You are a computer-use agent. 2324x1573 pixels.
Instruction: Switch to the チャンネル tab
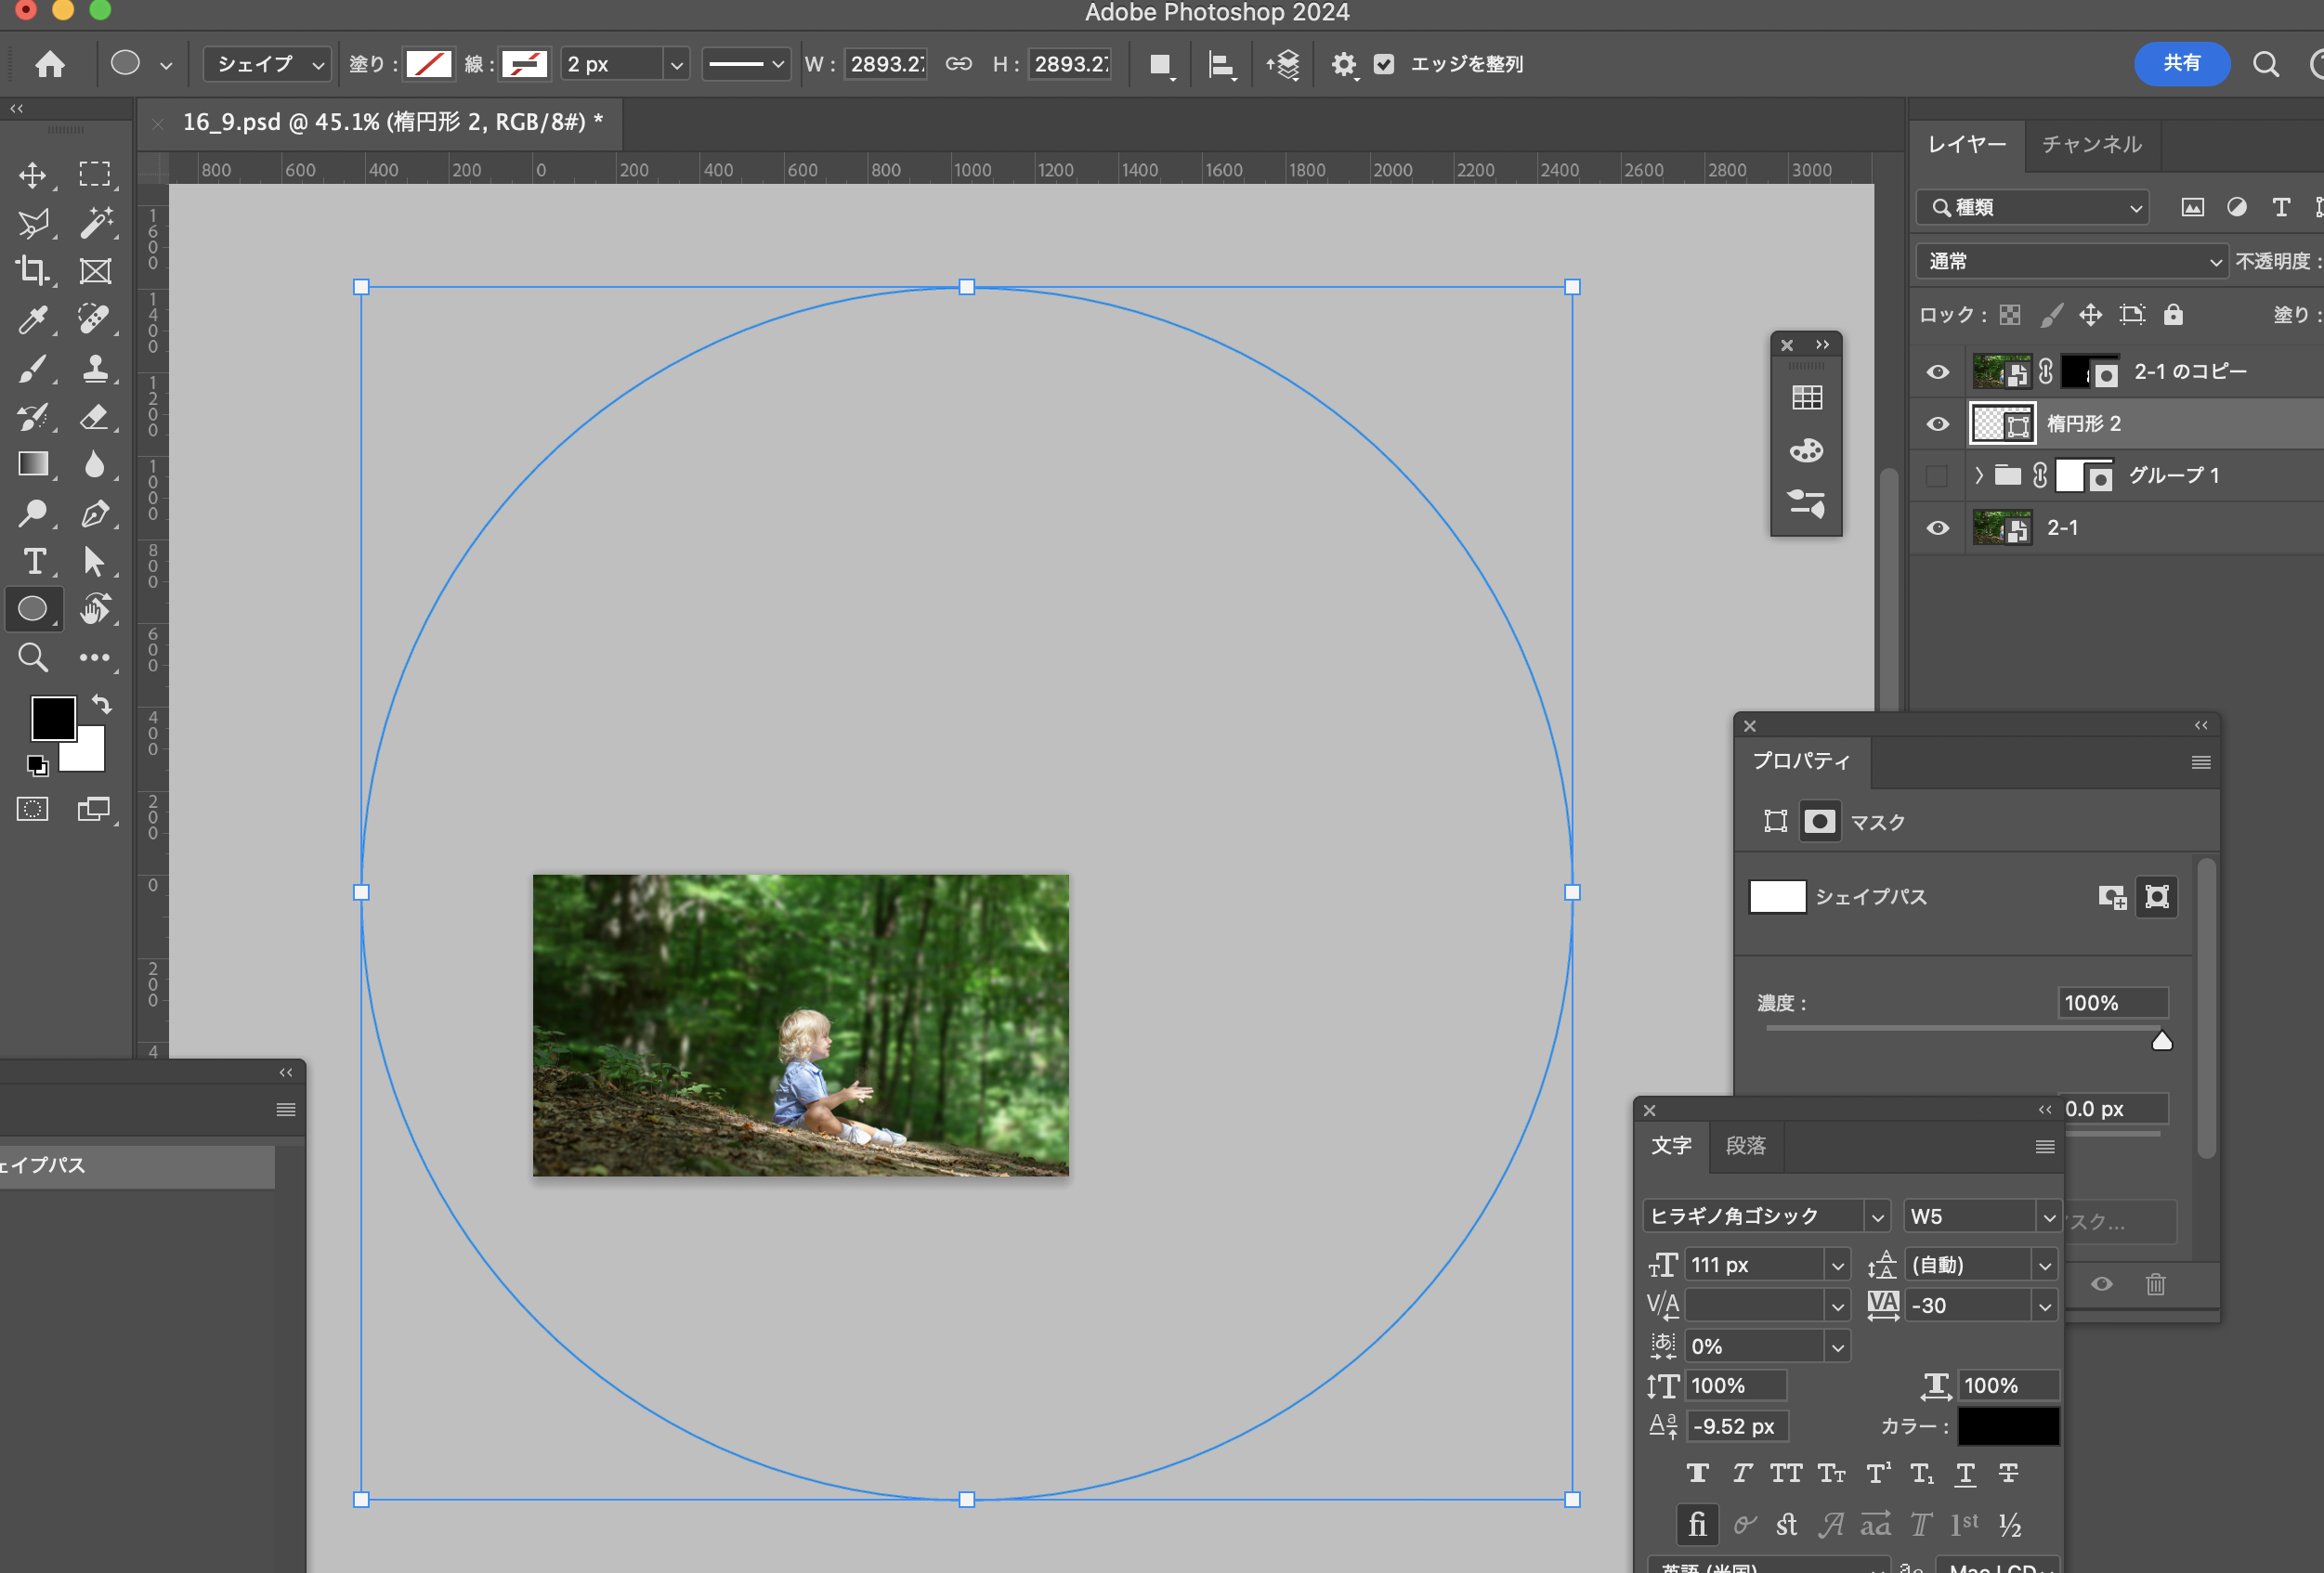point(2091,145)
